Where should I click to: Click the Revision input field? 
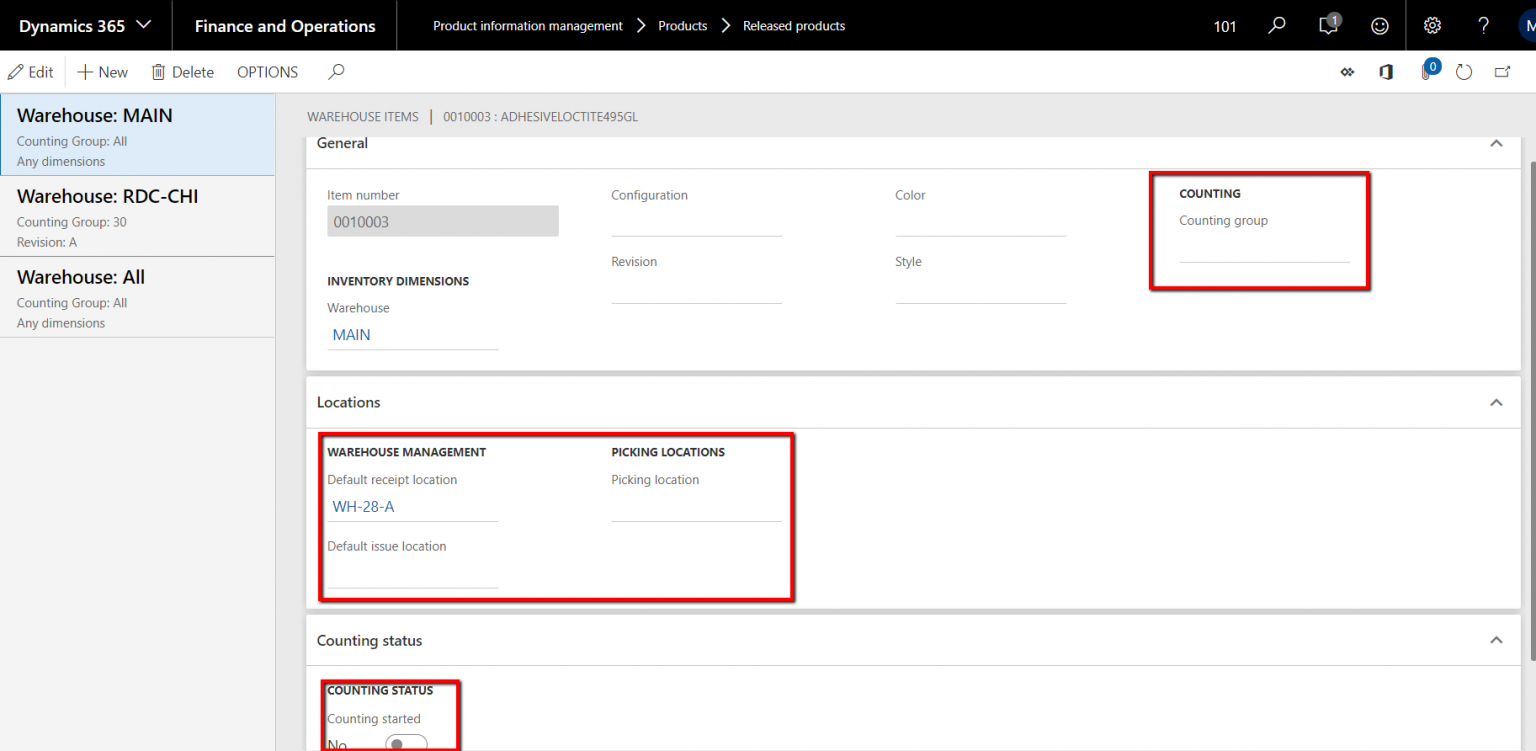[696, 288]
